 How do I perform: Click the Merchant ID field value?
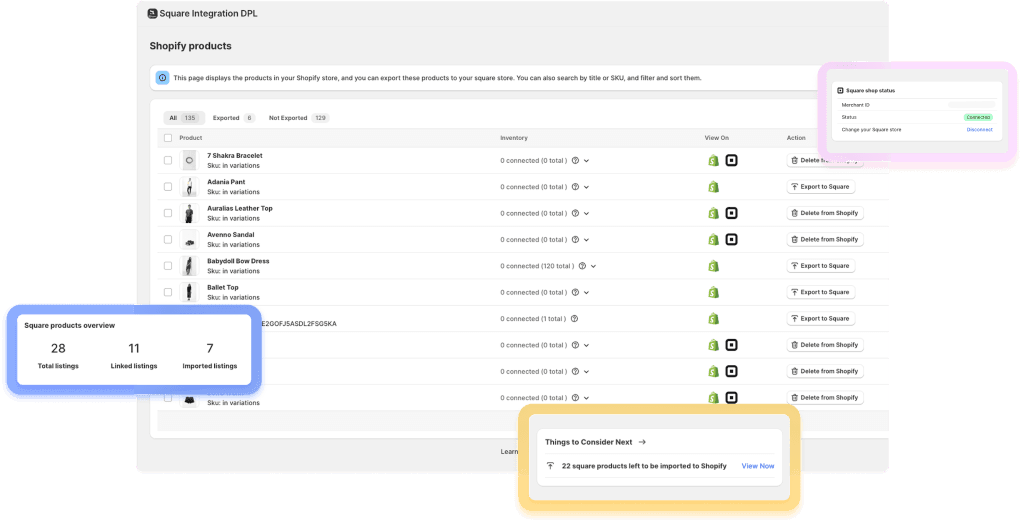(972, 105)
